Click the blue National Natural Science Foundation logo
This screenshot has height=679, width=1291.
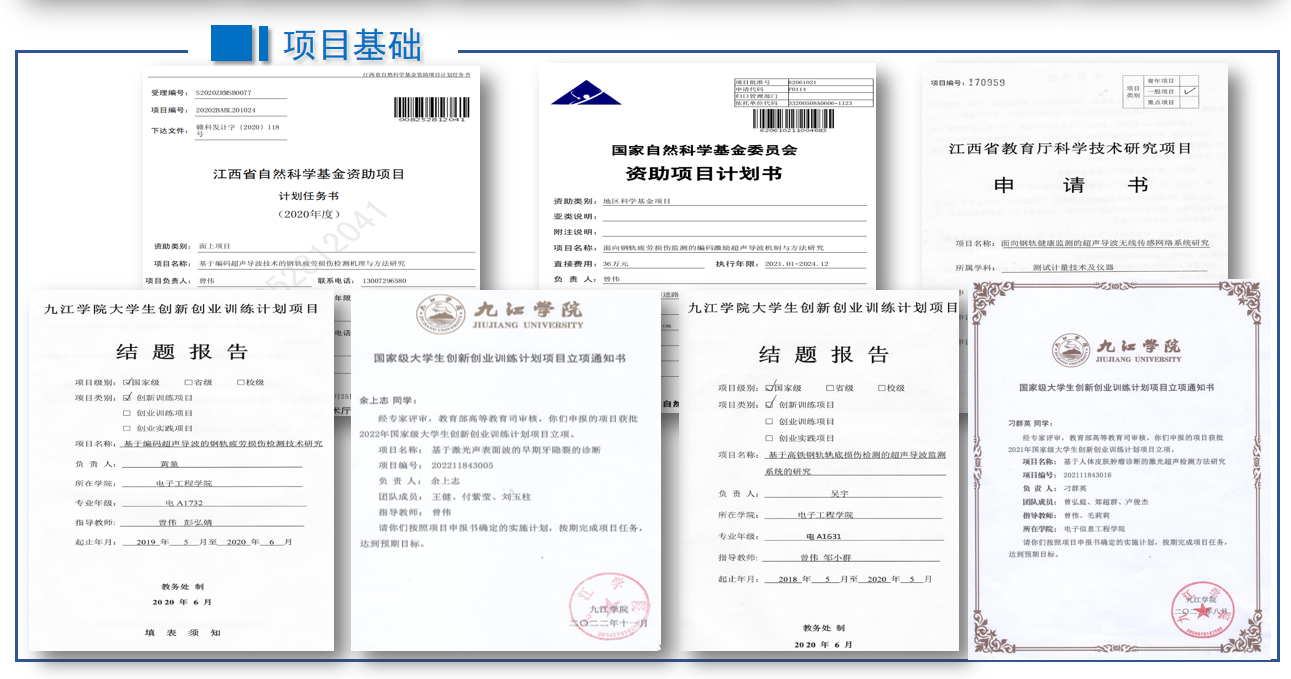(585, 93)
